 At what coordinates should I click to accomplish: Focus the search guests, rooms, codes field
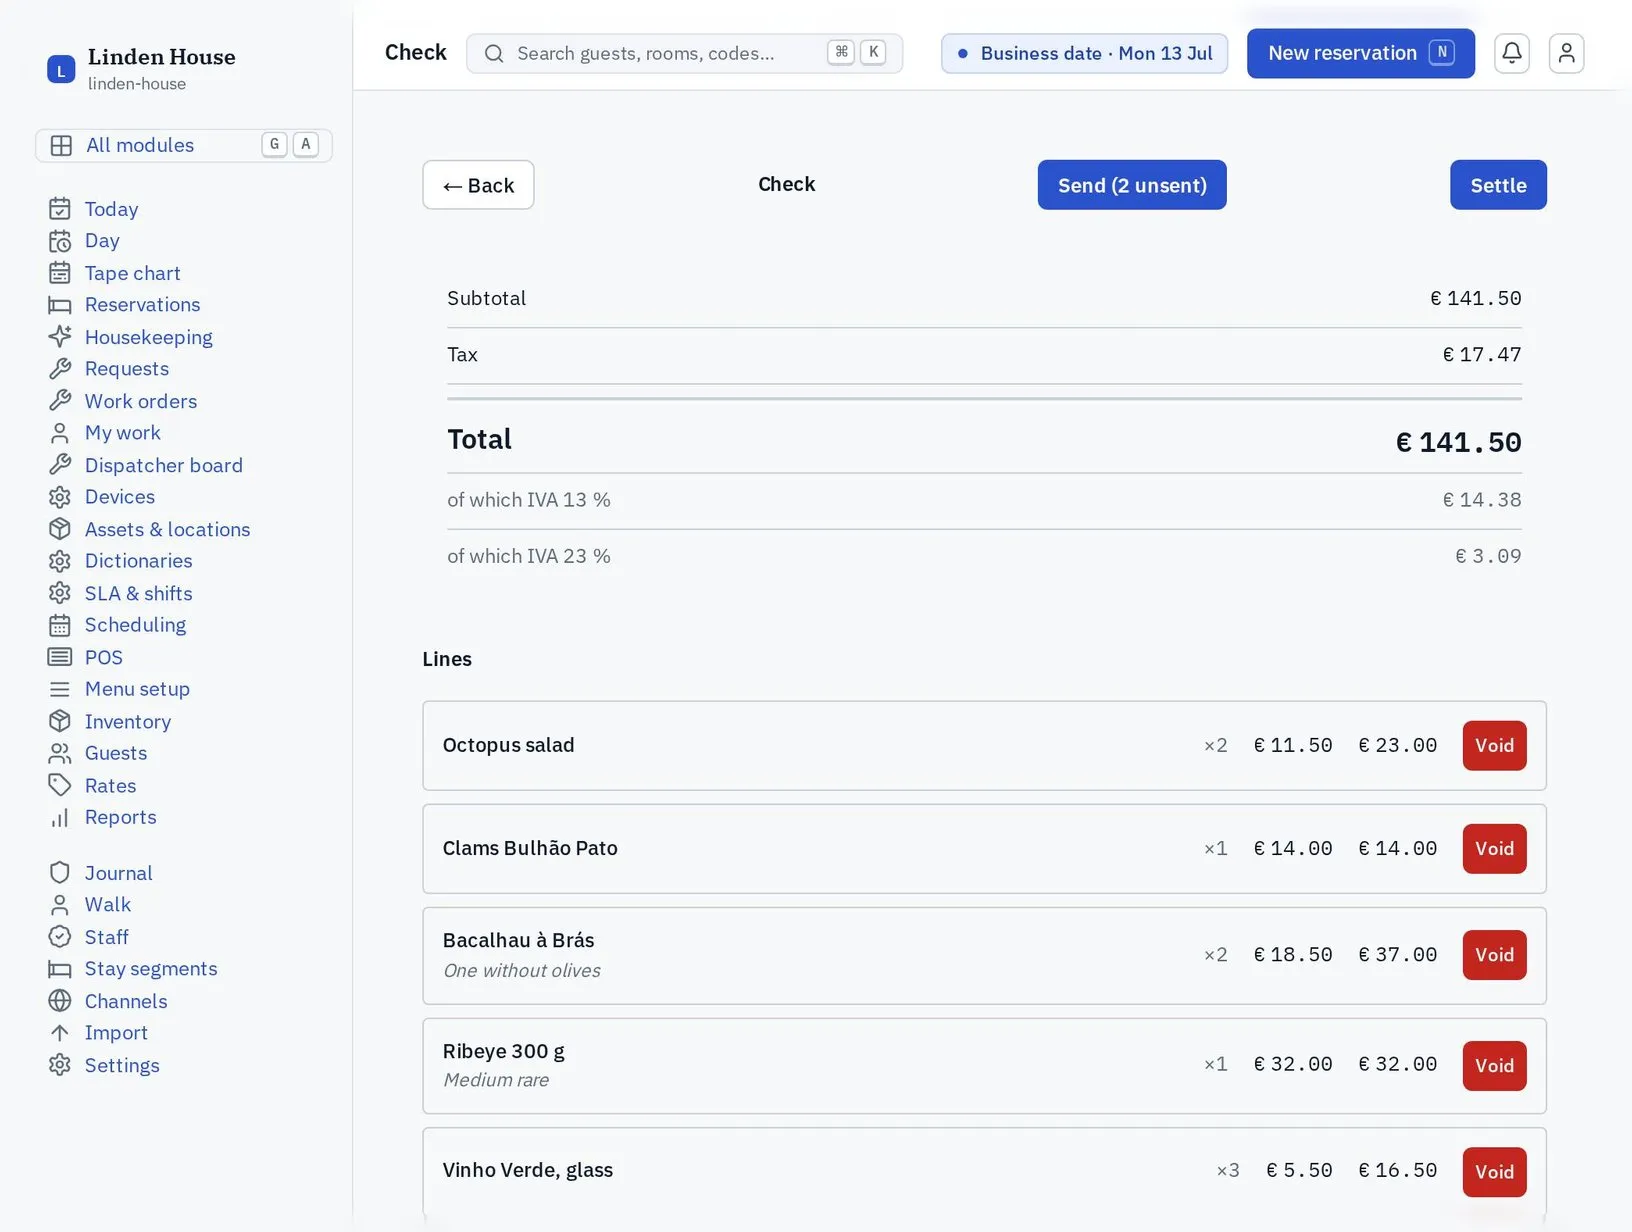pos(685,53)
